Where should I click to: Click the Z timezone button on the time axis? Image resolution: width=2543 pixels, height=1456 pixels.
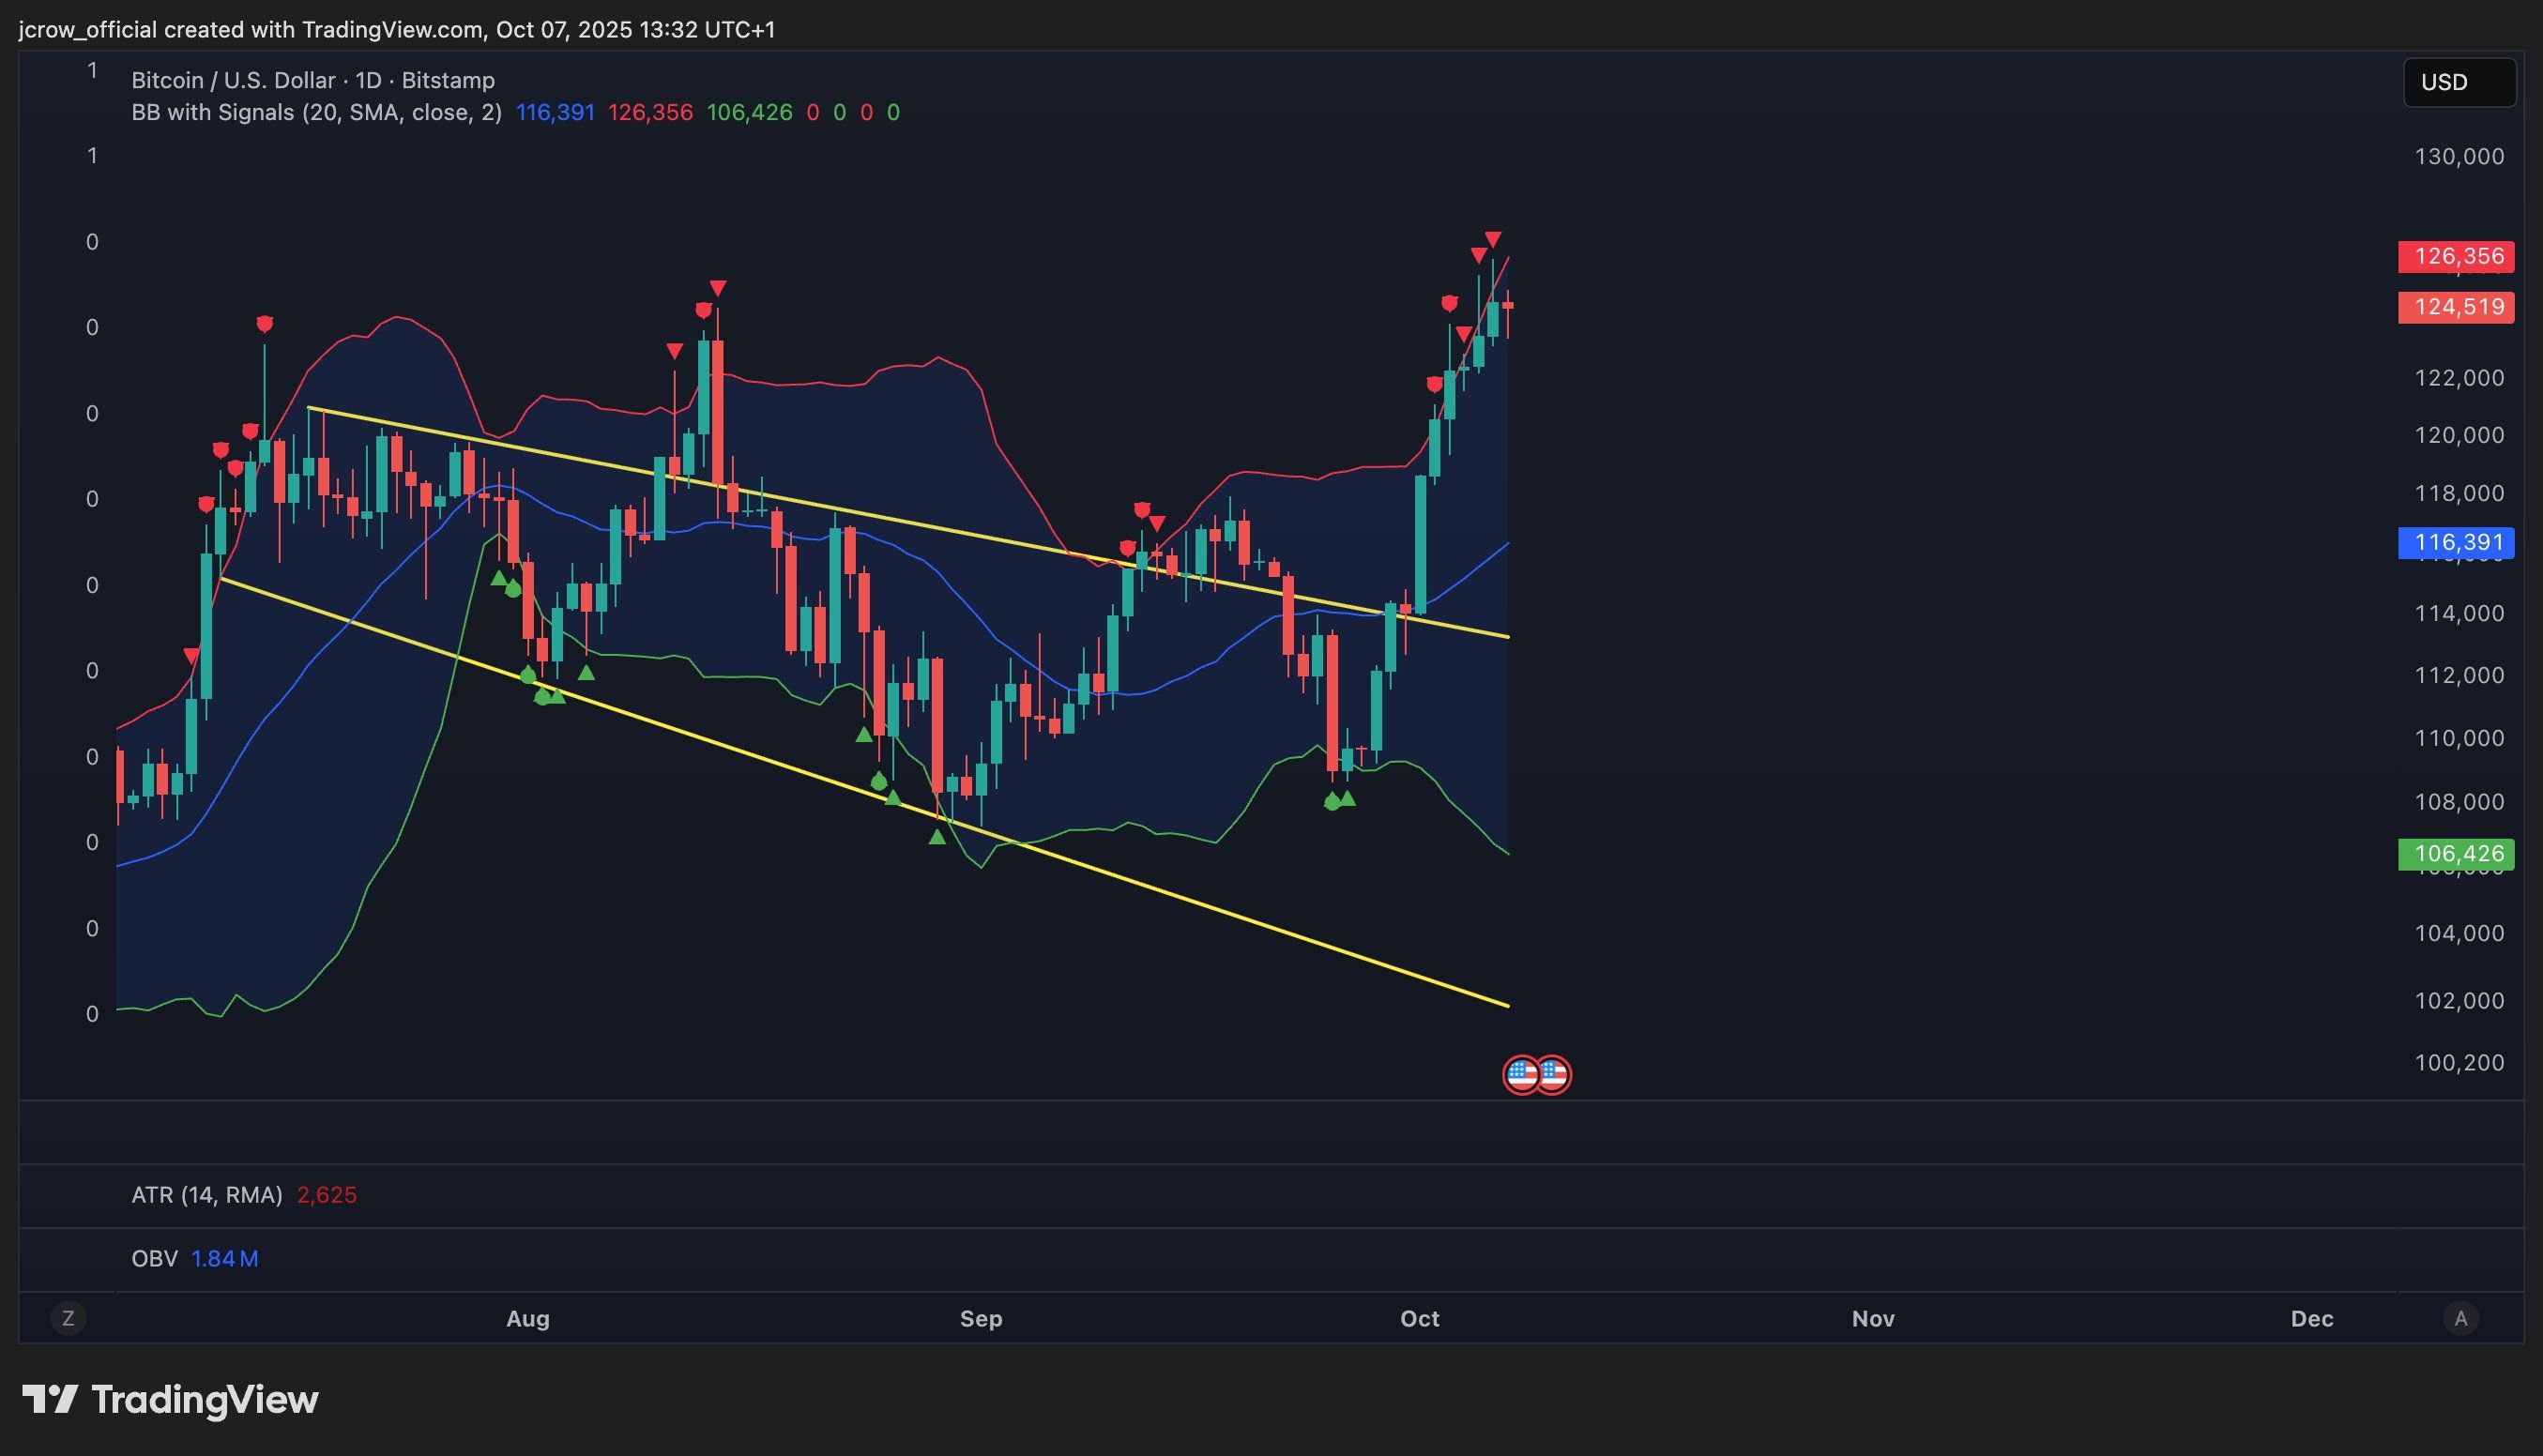click(x=68, y=1318)
